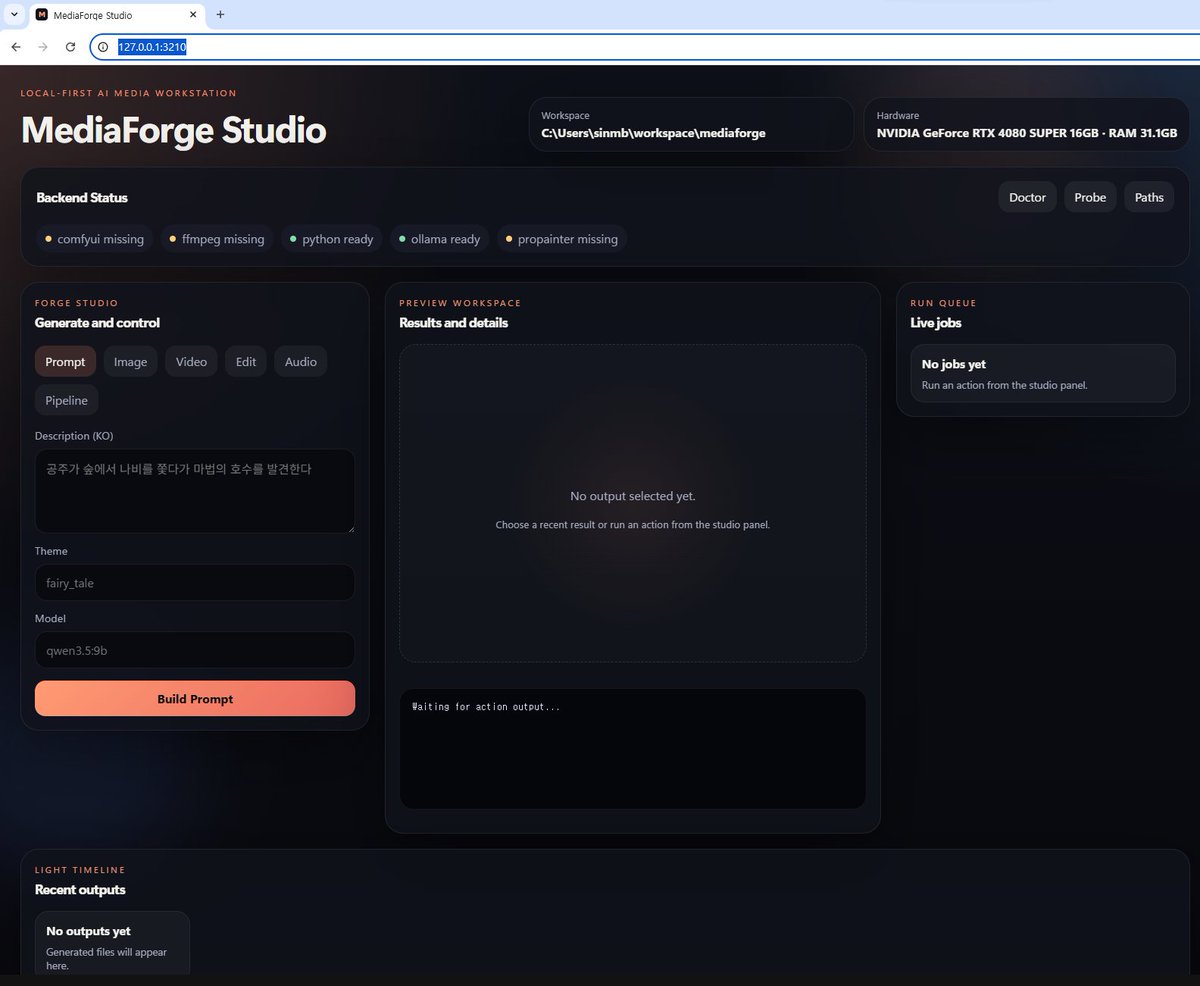1200x986 pixels.
Task: Switch to the Image tab
Action: pyautogui.click(x=130, y=361)
